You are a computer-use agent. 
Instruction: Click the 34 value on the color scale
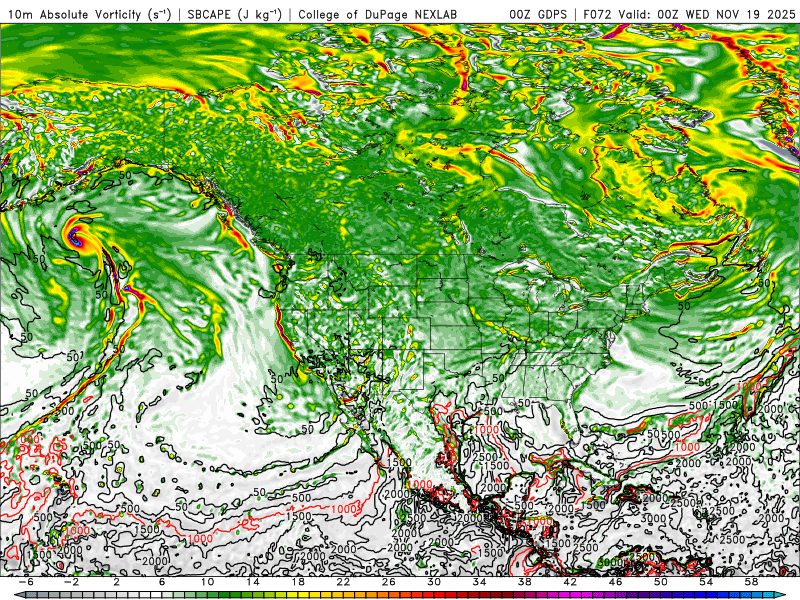pyautogui.click(x=480, y=582)
